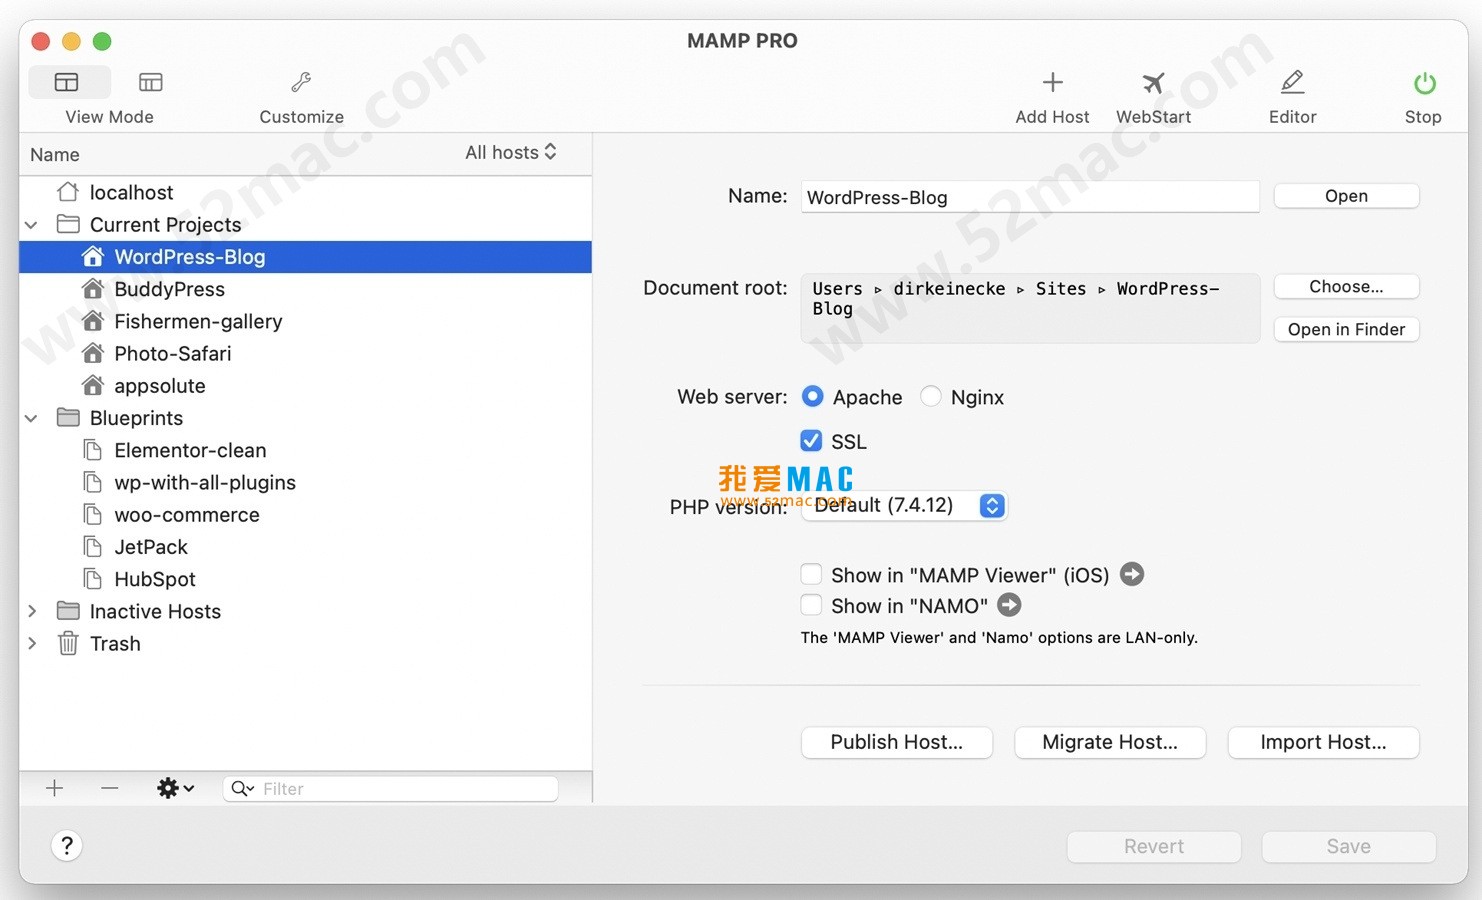Image resolution: width=1482 pixels, height=900 pixels.
Task: Click the arrow next to MAMP Viewer option
Action: pyautogui.click(x=1132, y=574)
